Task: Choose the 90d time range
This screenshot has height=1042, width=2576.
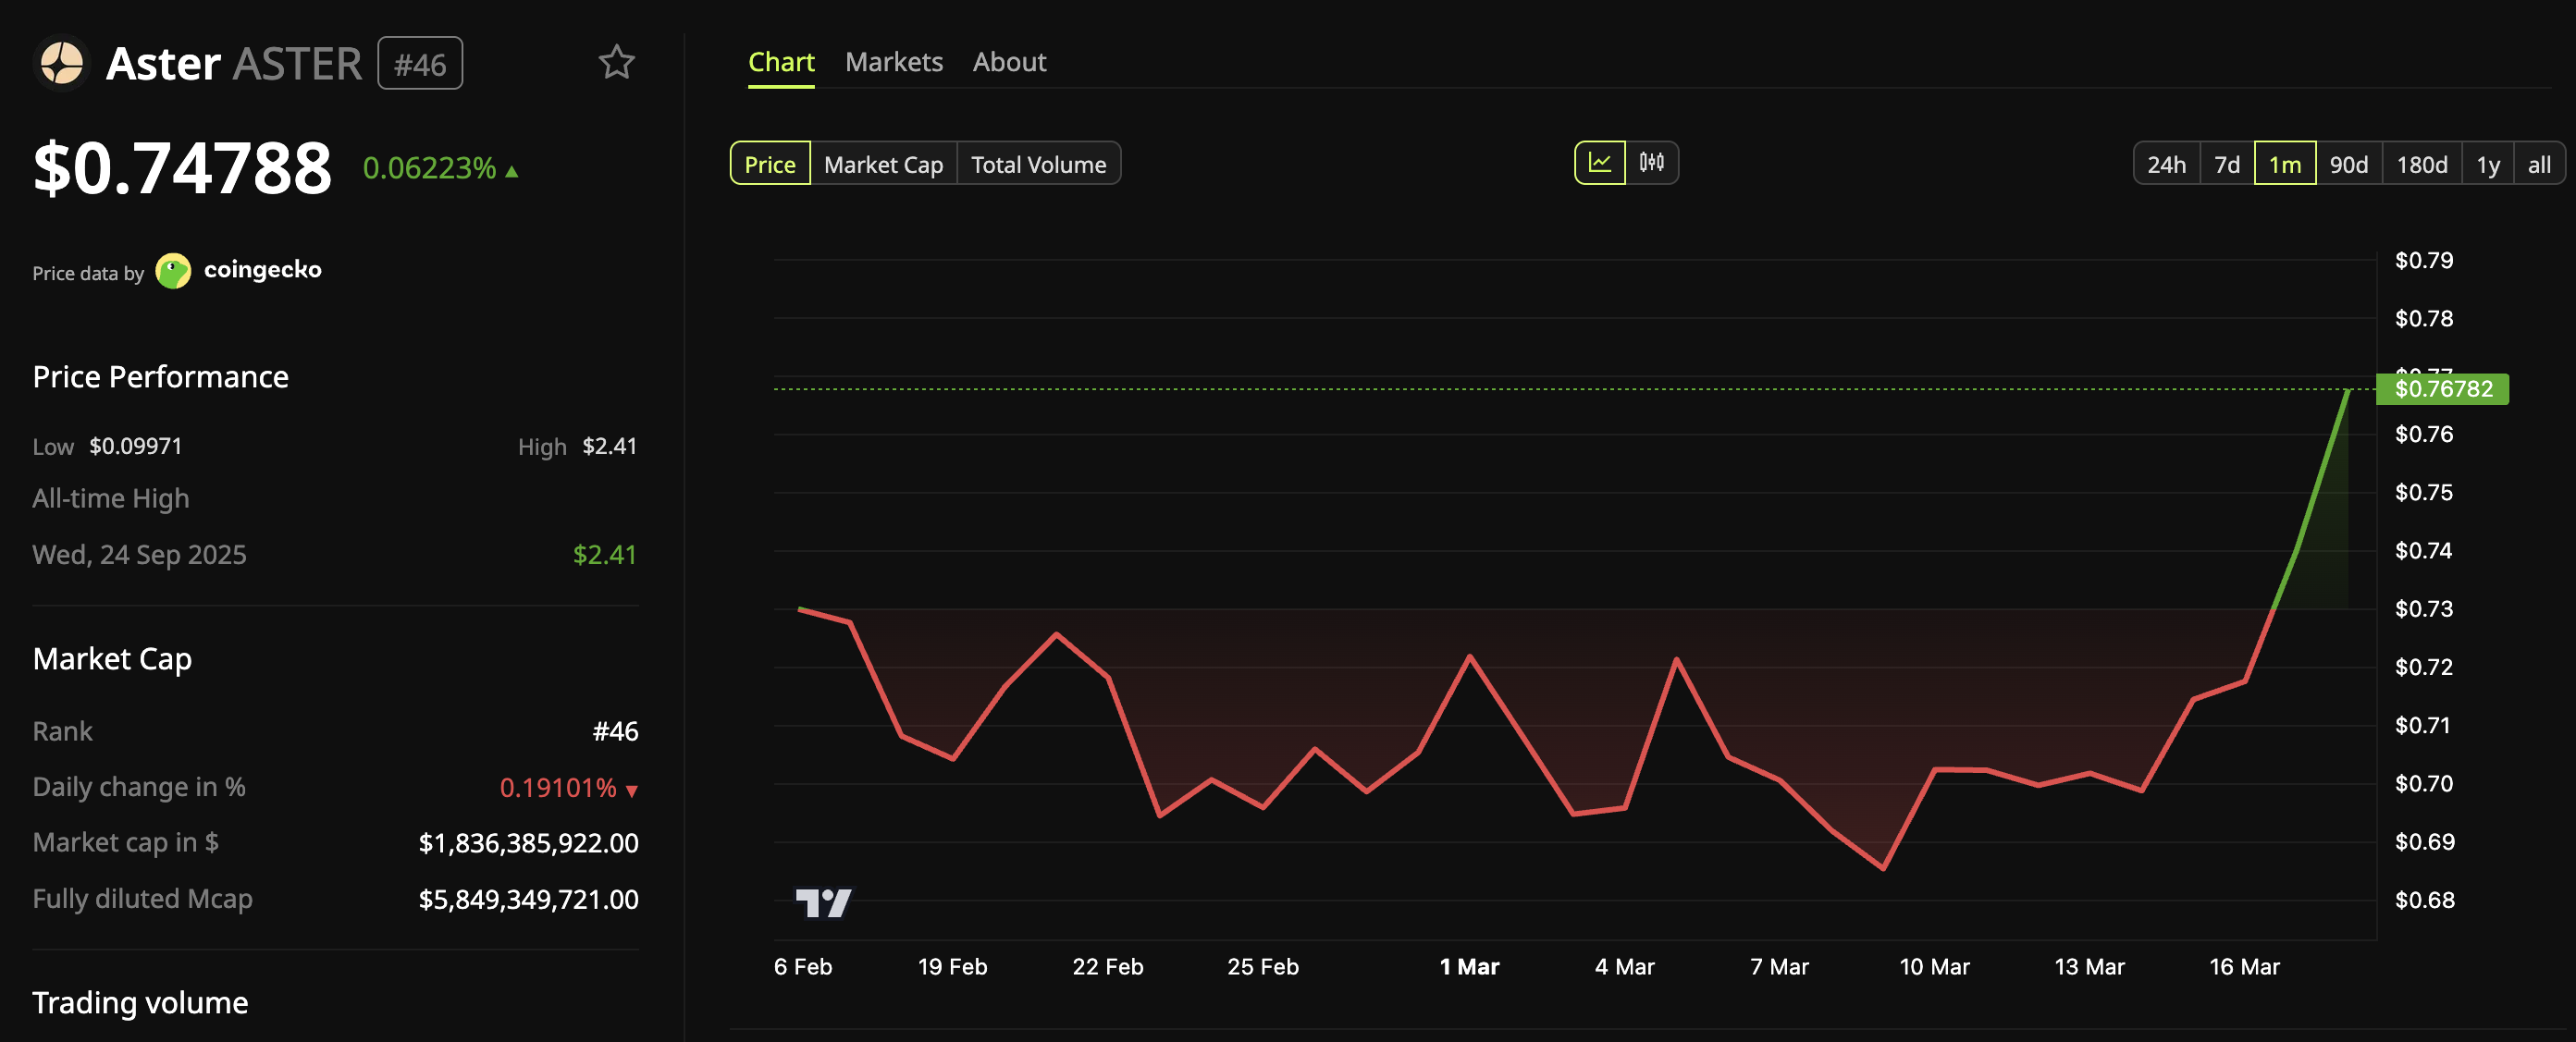Action: 2348,164
